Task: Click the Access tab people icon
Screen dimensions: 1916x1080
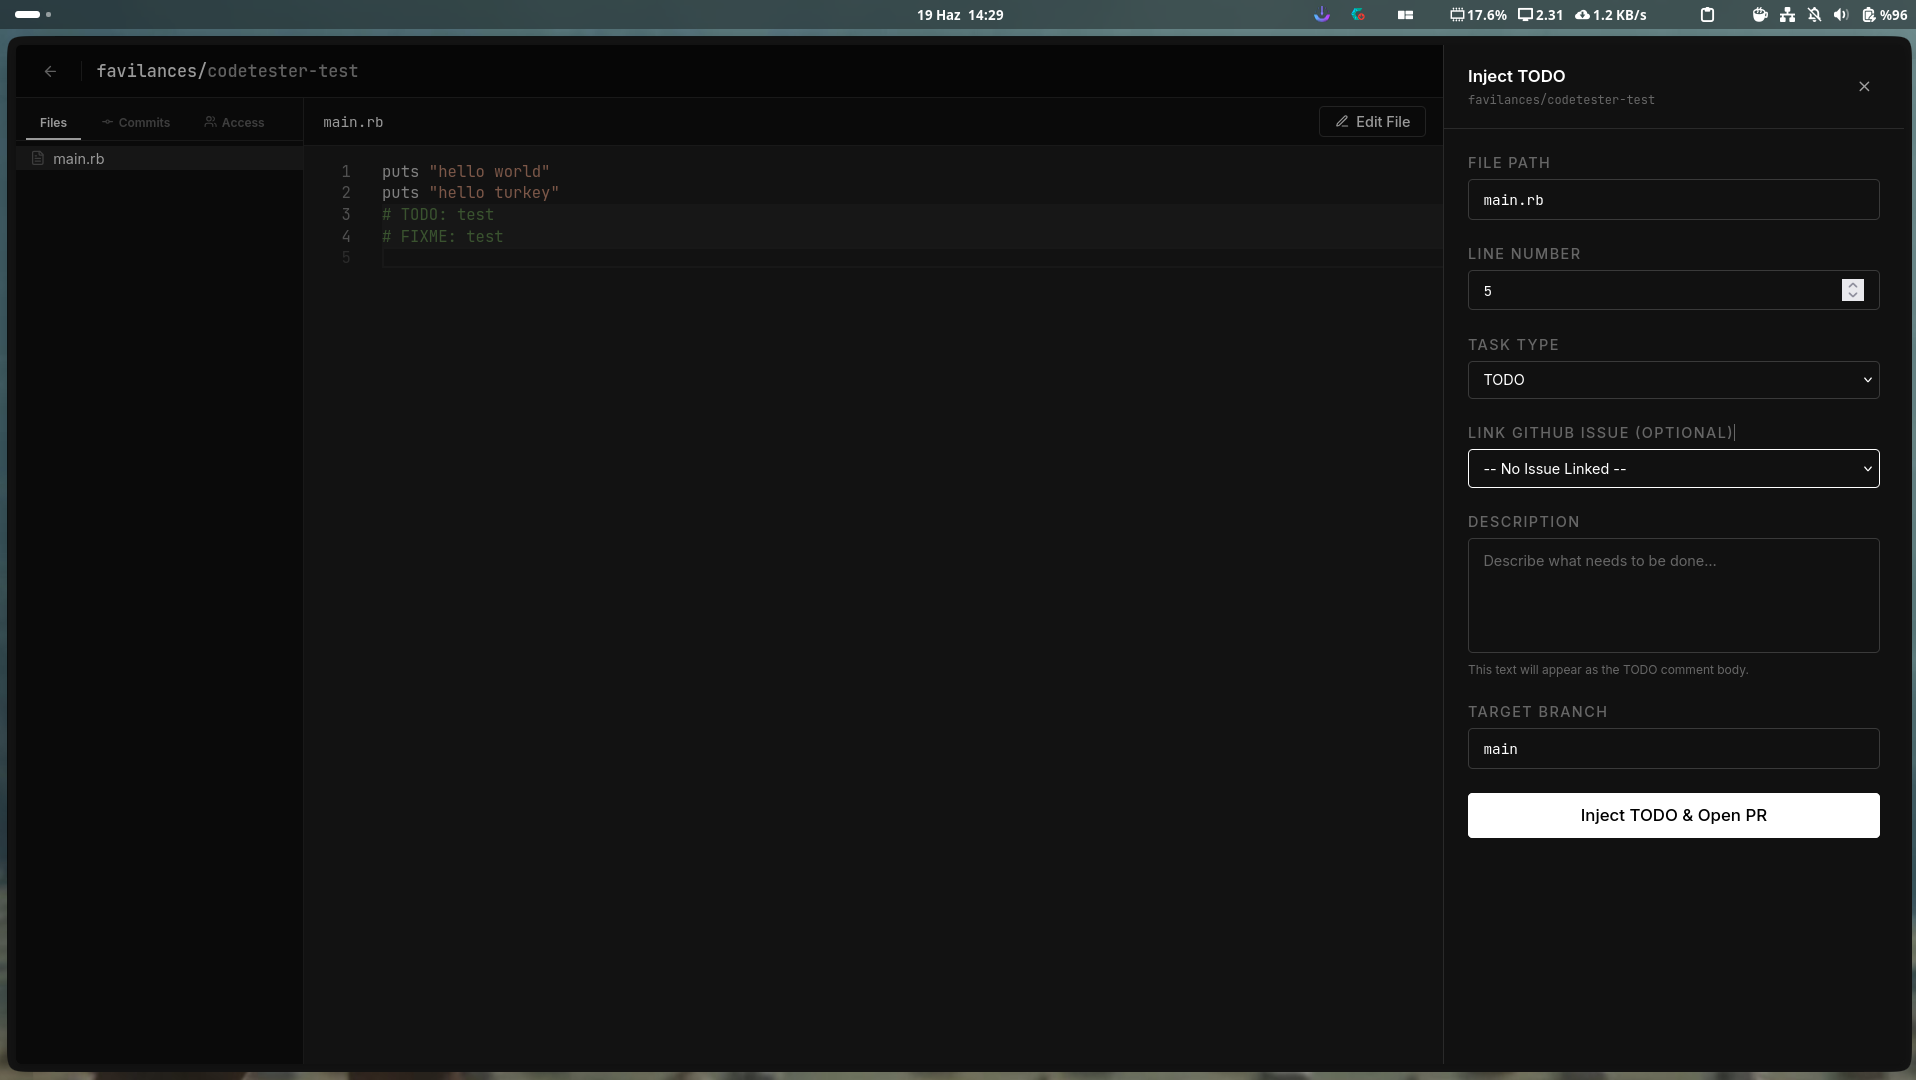Action: (x=210, y=122)
